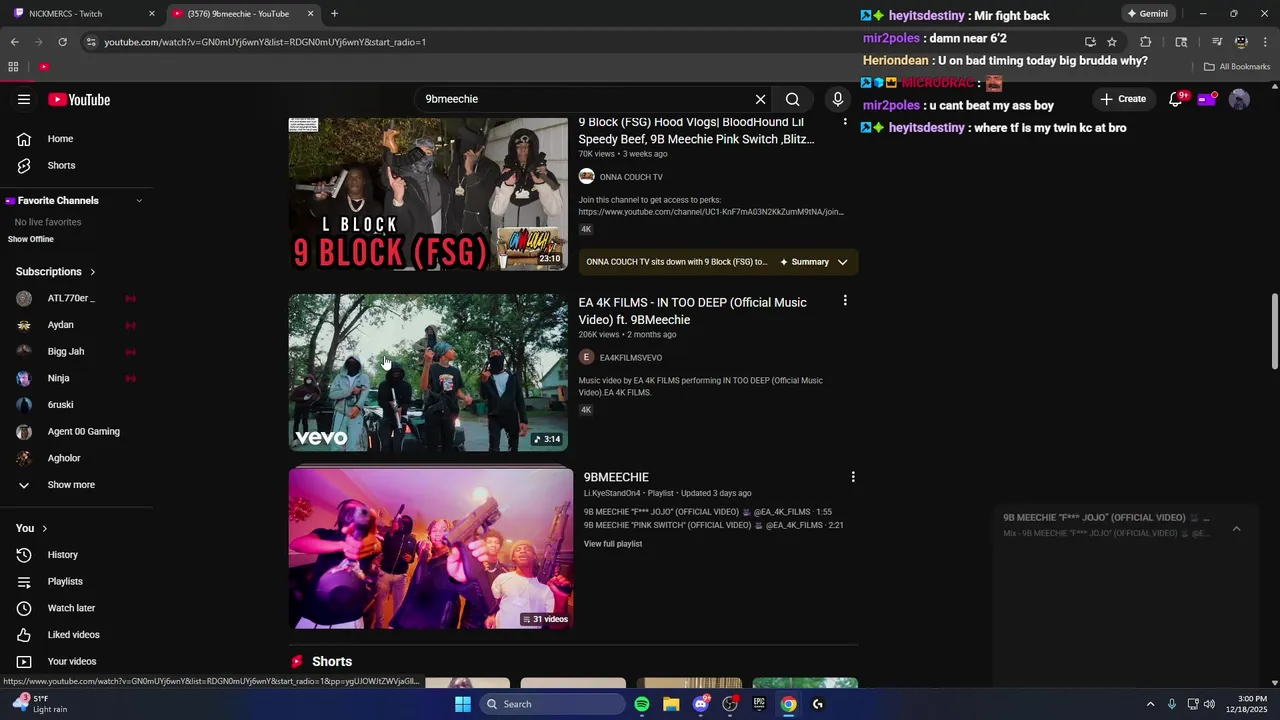Open the EA4KFILMSVEVO channel link
Screen dimensions: 1280x720
[631, 358]
